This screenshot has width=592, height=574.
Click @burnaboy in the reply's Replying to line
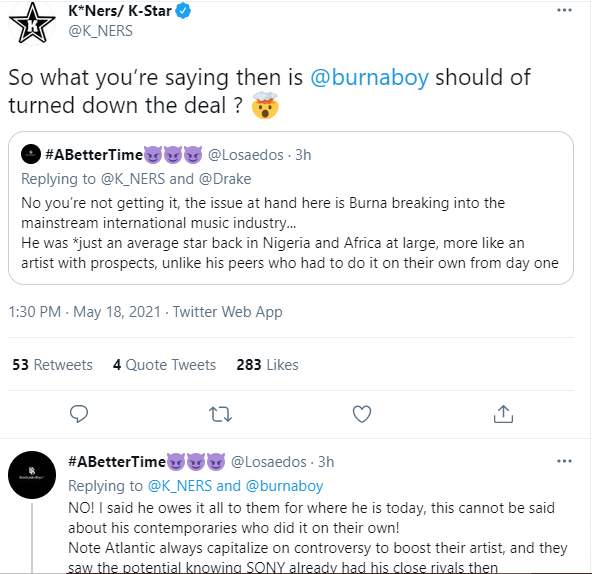point(284,486)
